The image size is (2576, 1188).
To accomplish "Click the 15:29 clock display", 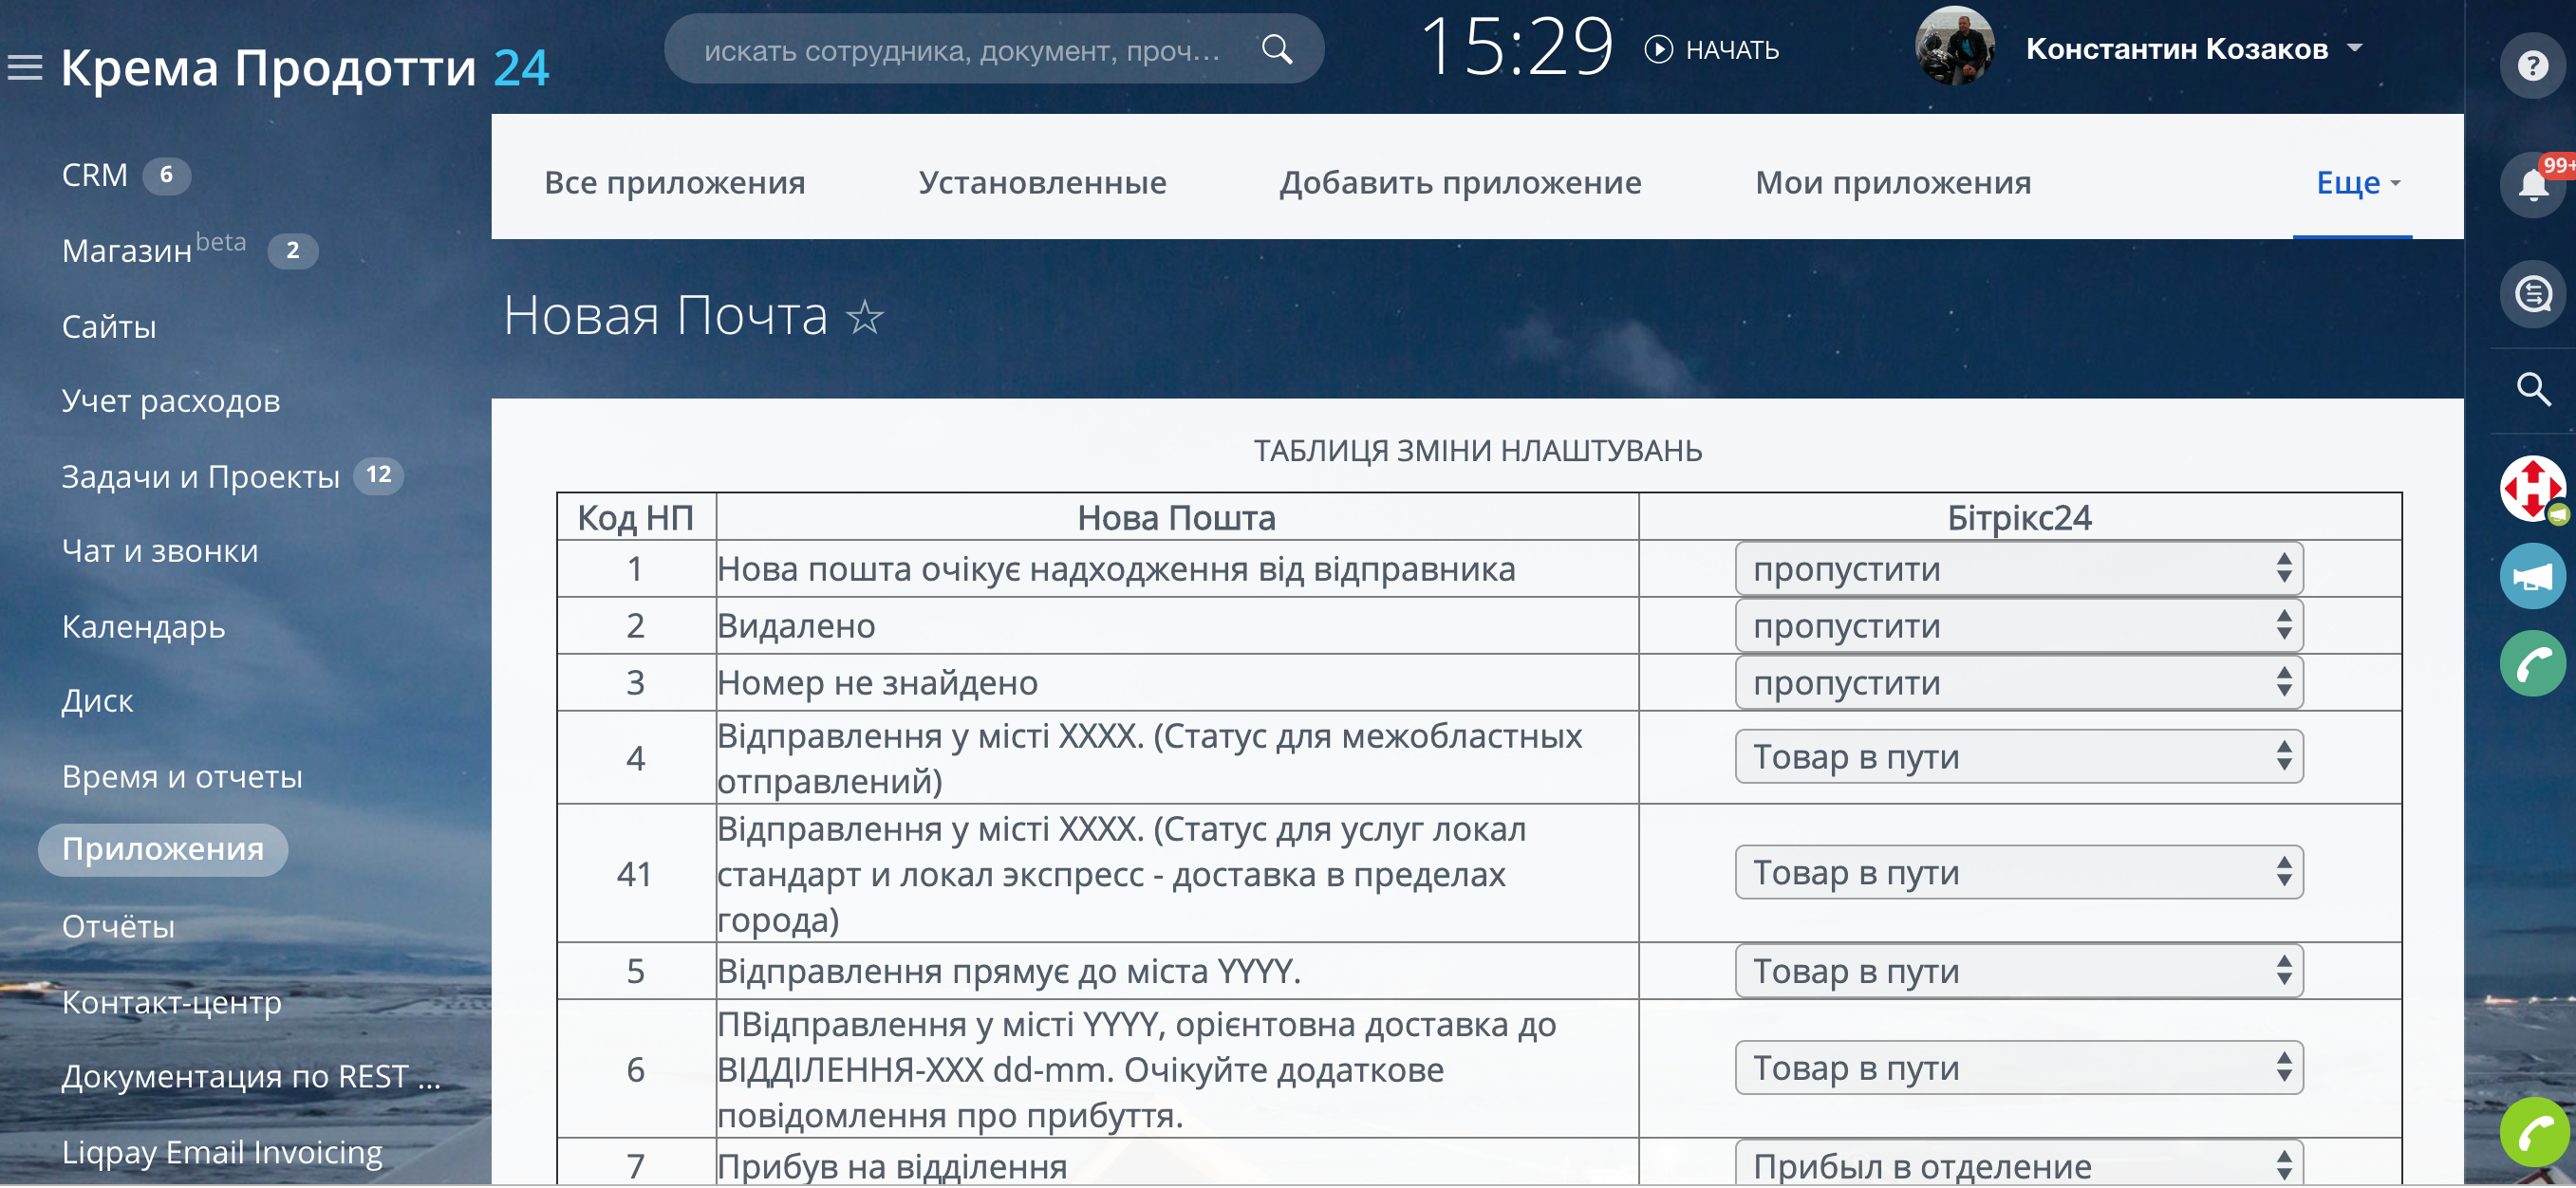I will pyautogui.click(x=1517, y=47).
